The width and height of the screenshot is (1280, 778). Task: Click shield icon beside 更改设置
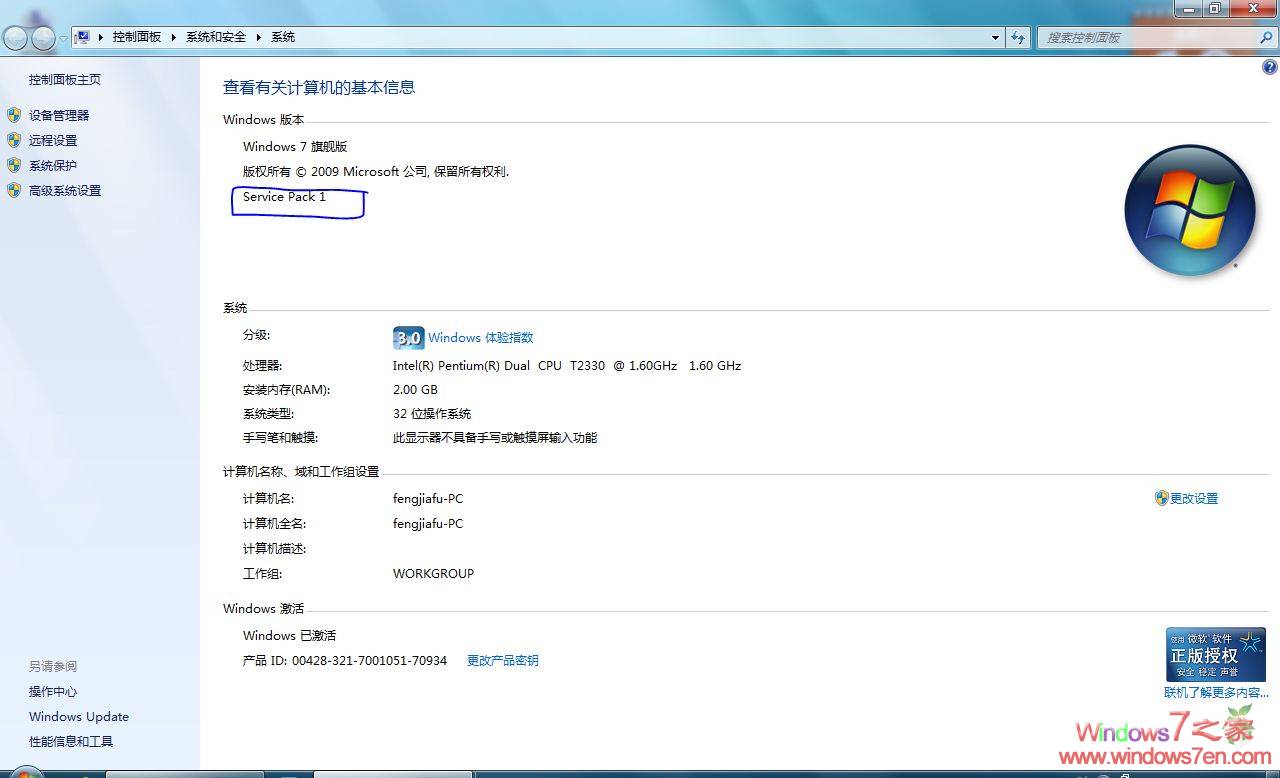point(1161,498)
